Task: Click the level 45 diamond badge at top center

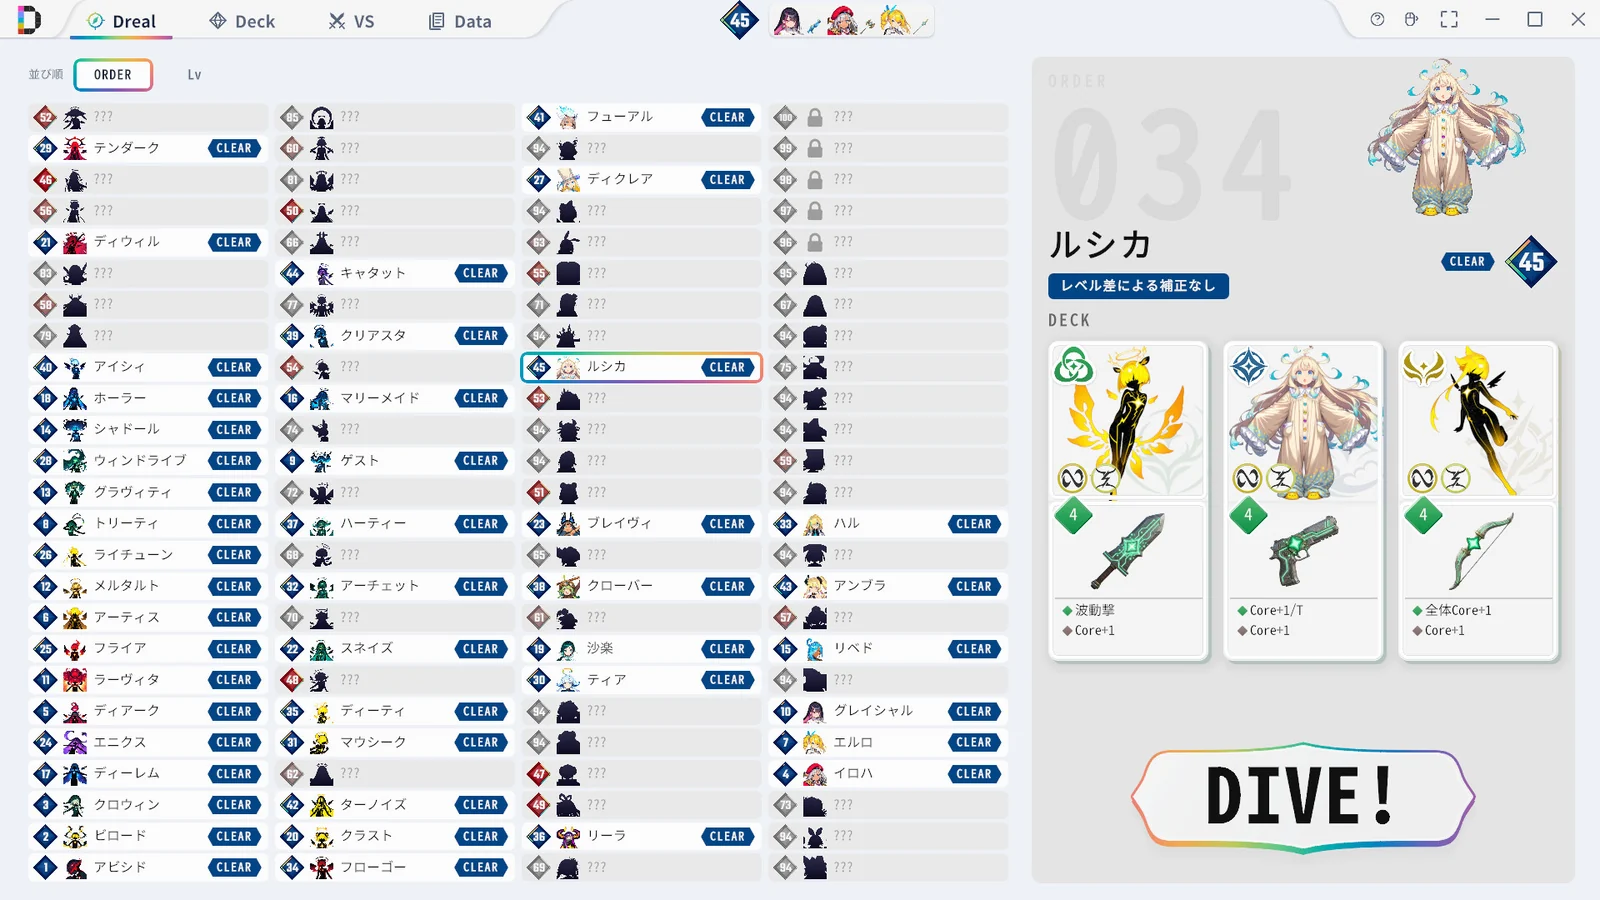Action: (x=740, y=20)
